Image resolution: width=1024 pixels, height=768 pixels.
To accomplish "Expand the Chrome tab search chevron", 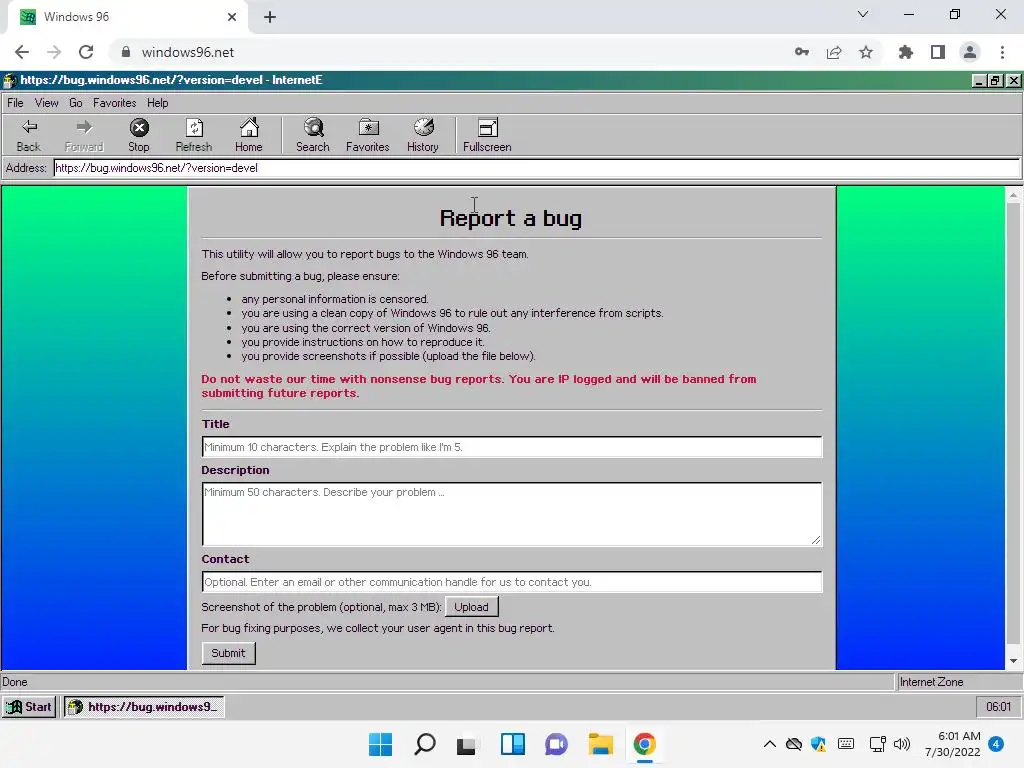I will coord(863,14).
